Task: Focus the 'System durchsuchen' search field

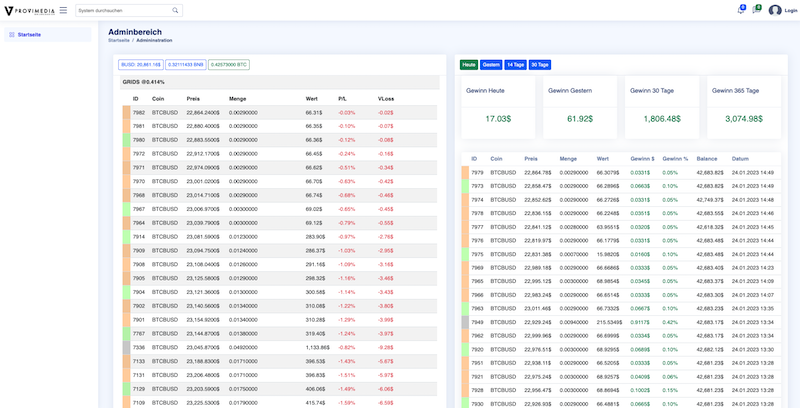Action: click(x=122, y=10)
